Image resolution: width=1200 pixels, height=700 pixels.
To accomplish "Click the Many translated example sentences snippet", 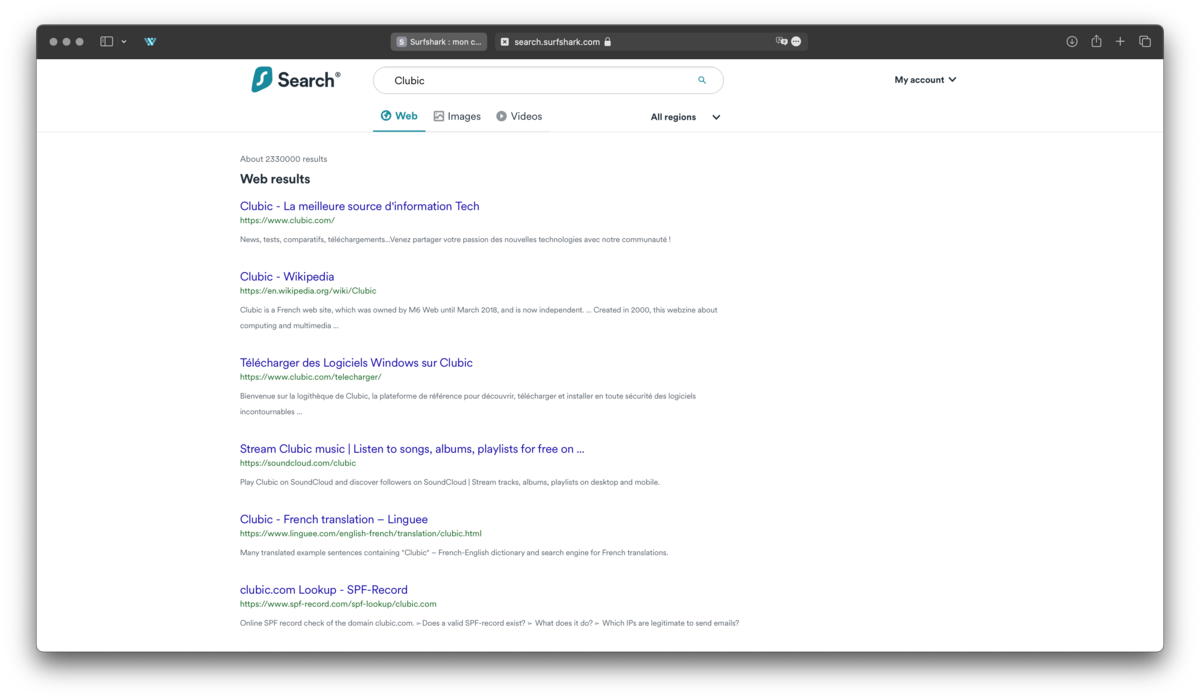I will (454, 552).
